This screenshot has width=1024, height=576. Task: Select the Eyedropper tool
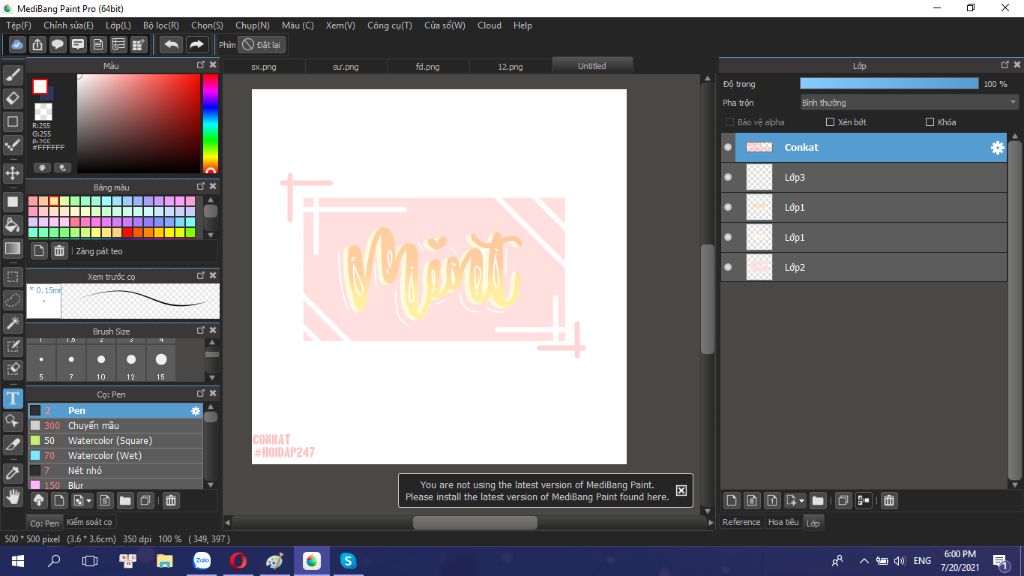click(x=12, y=473)
